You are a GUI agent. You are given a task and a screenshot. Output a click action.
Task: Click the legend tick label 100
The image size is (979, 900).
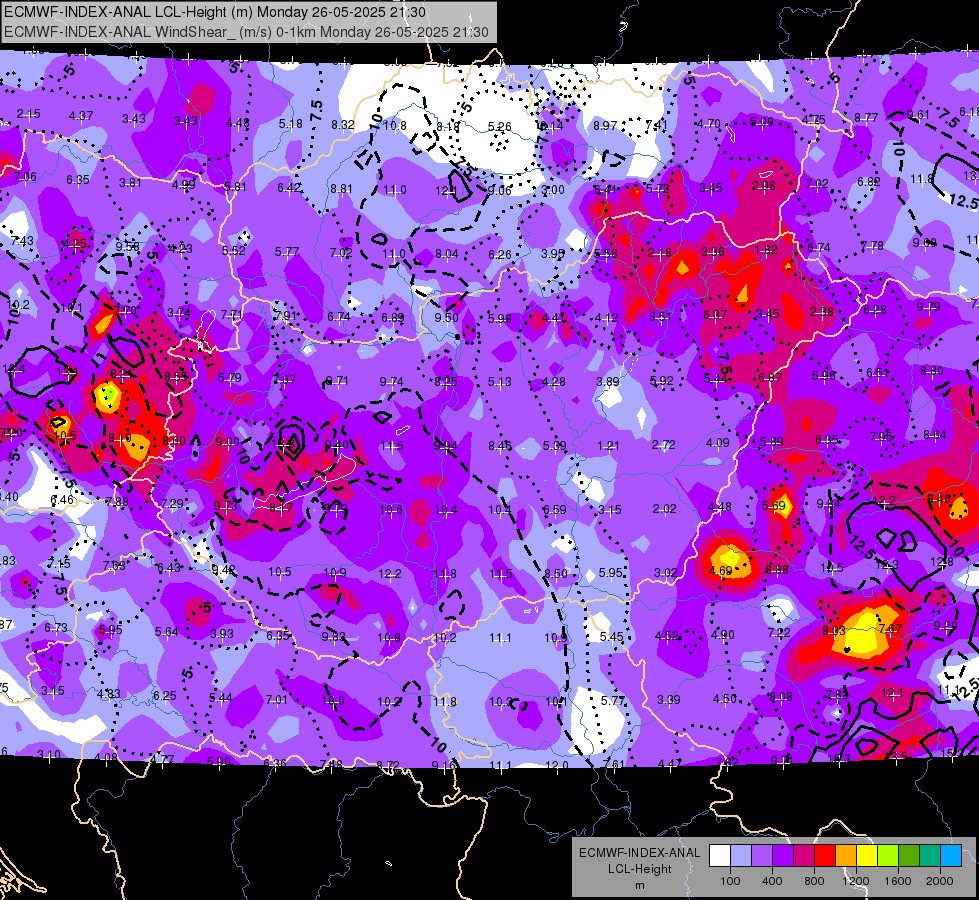tap(730, 881)
